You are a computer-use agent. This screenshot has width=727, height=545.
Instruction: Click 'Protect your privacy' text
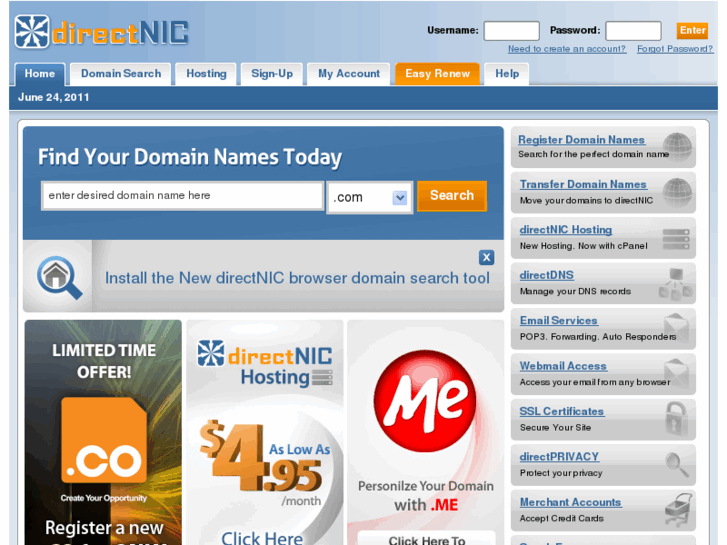561,473
